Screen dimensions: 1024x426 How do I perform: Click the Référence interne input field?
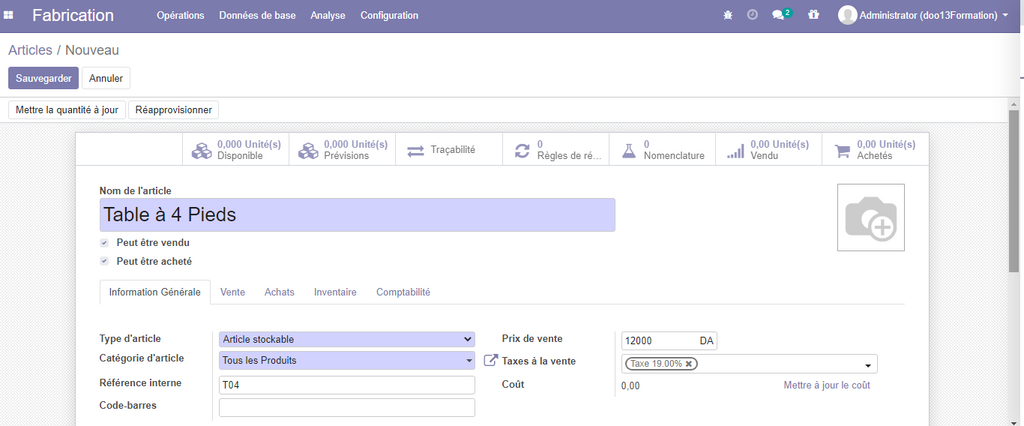346,385
